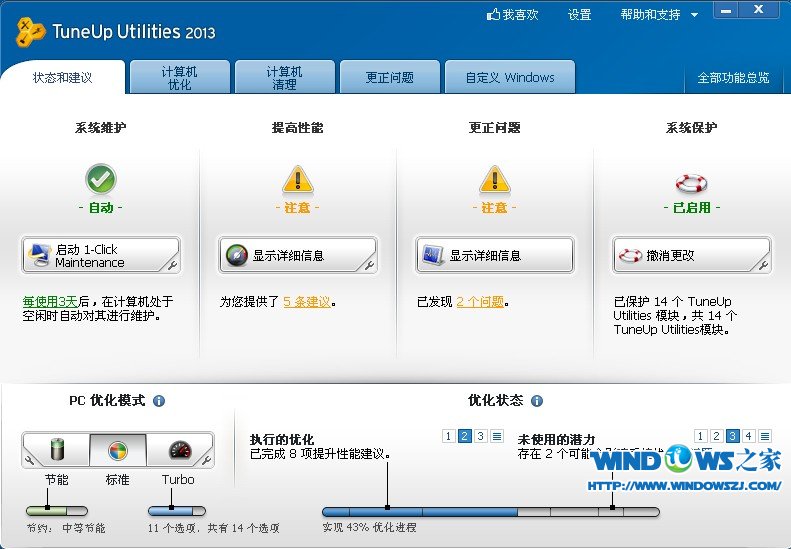The image size is (791, 549).
Task: Expand the 帮助和支持 dropdown menu
Action: pos(694,15)
